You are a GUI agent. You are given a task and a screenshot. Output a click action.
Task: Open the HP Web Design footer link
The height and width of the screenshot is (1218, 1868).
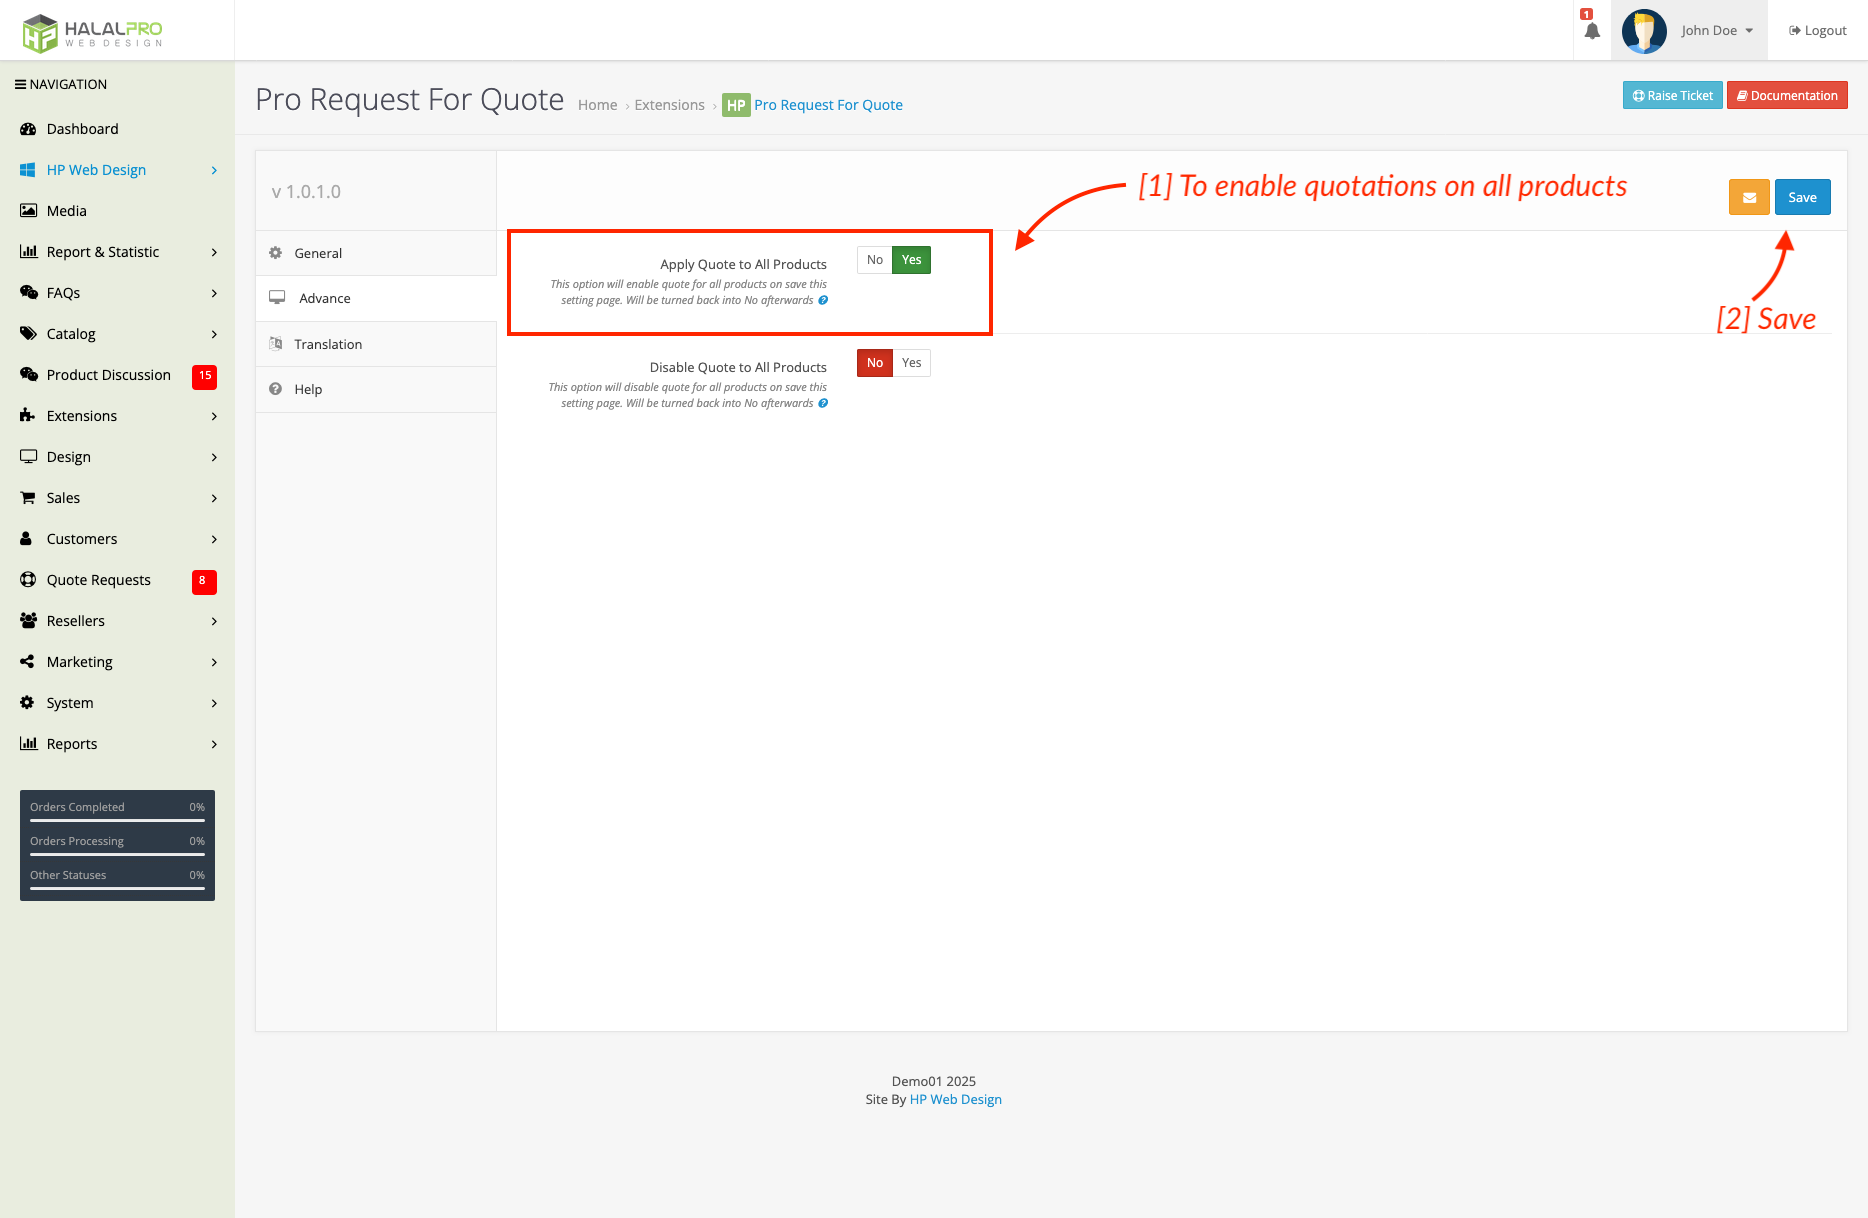pyautogui.click(x=955, y=1099)
